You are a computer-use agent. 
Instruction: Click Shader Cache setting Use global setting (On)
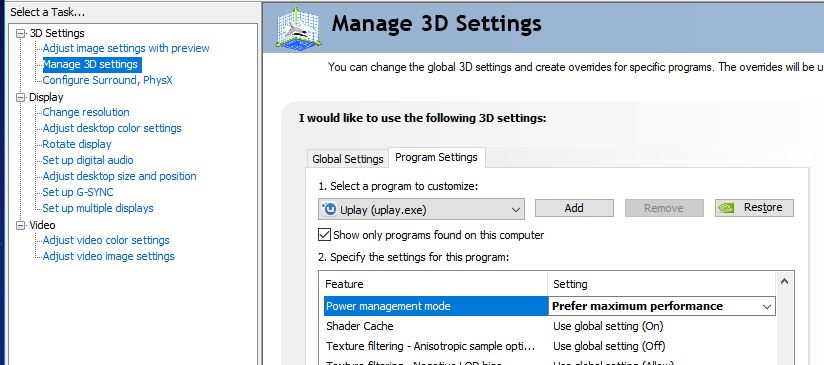(608, 326)
